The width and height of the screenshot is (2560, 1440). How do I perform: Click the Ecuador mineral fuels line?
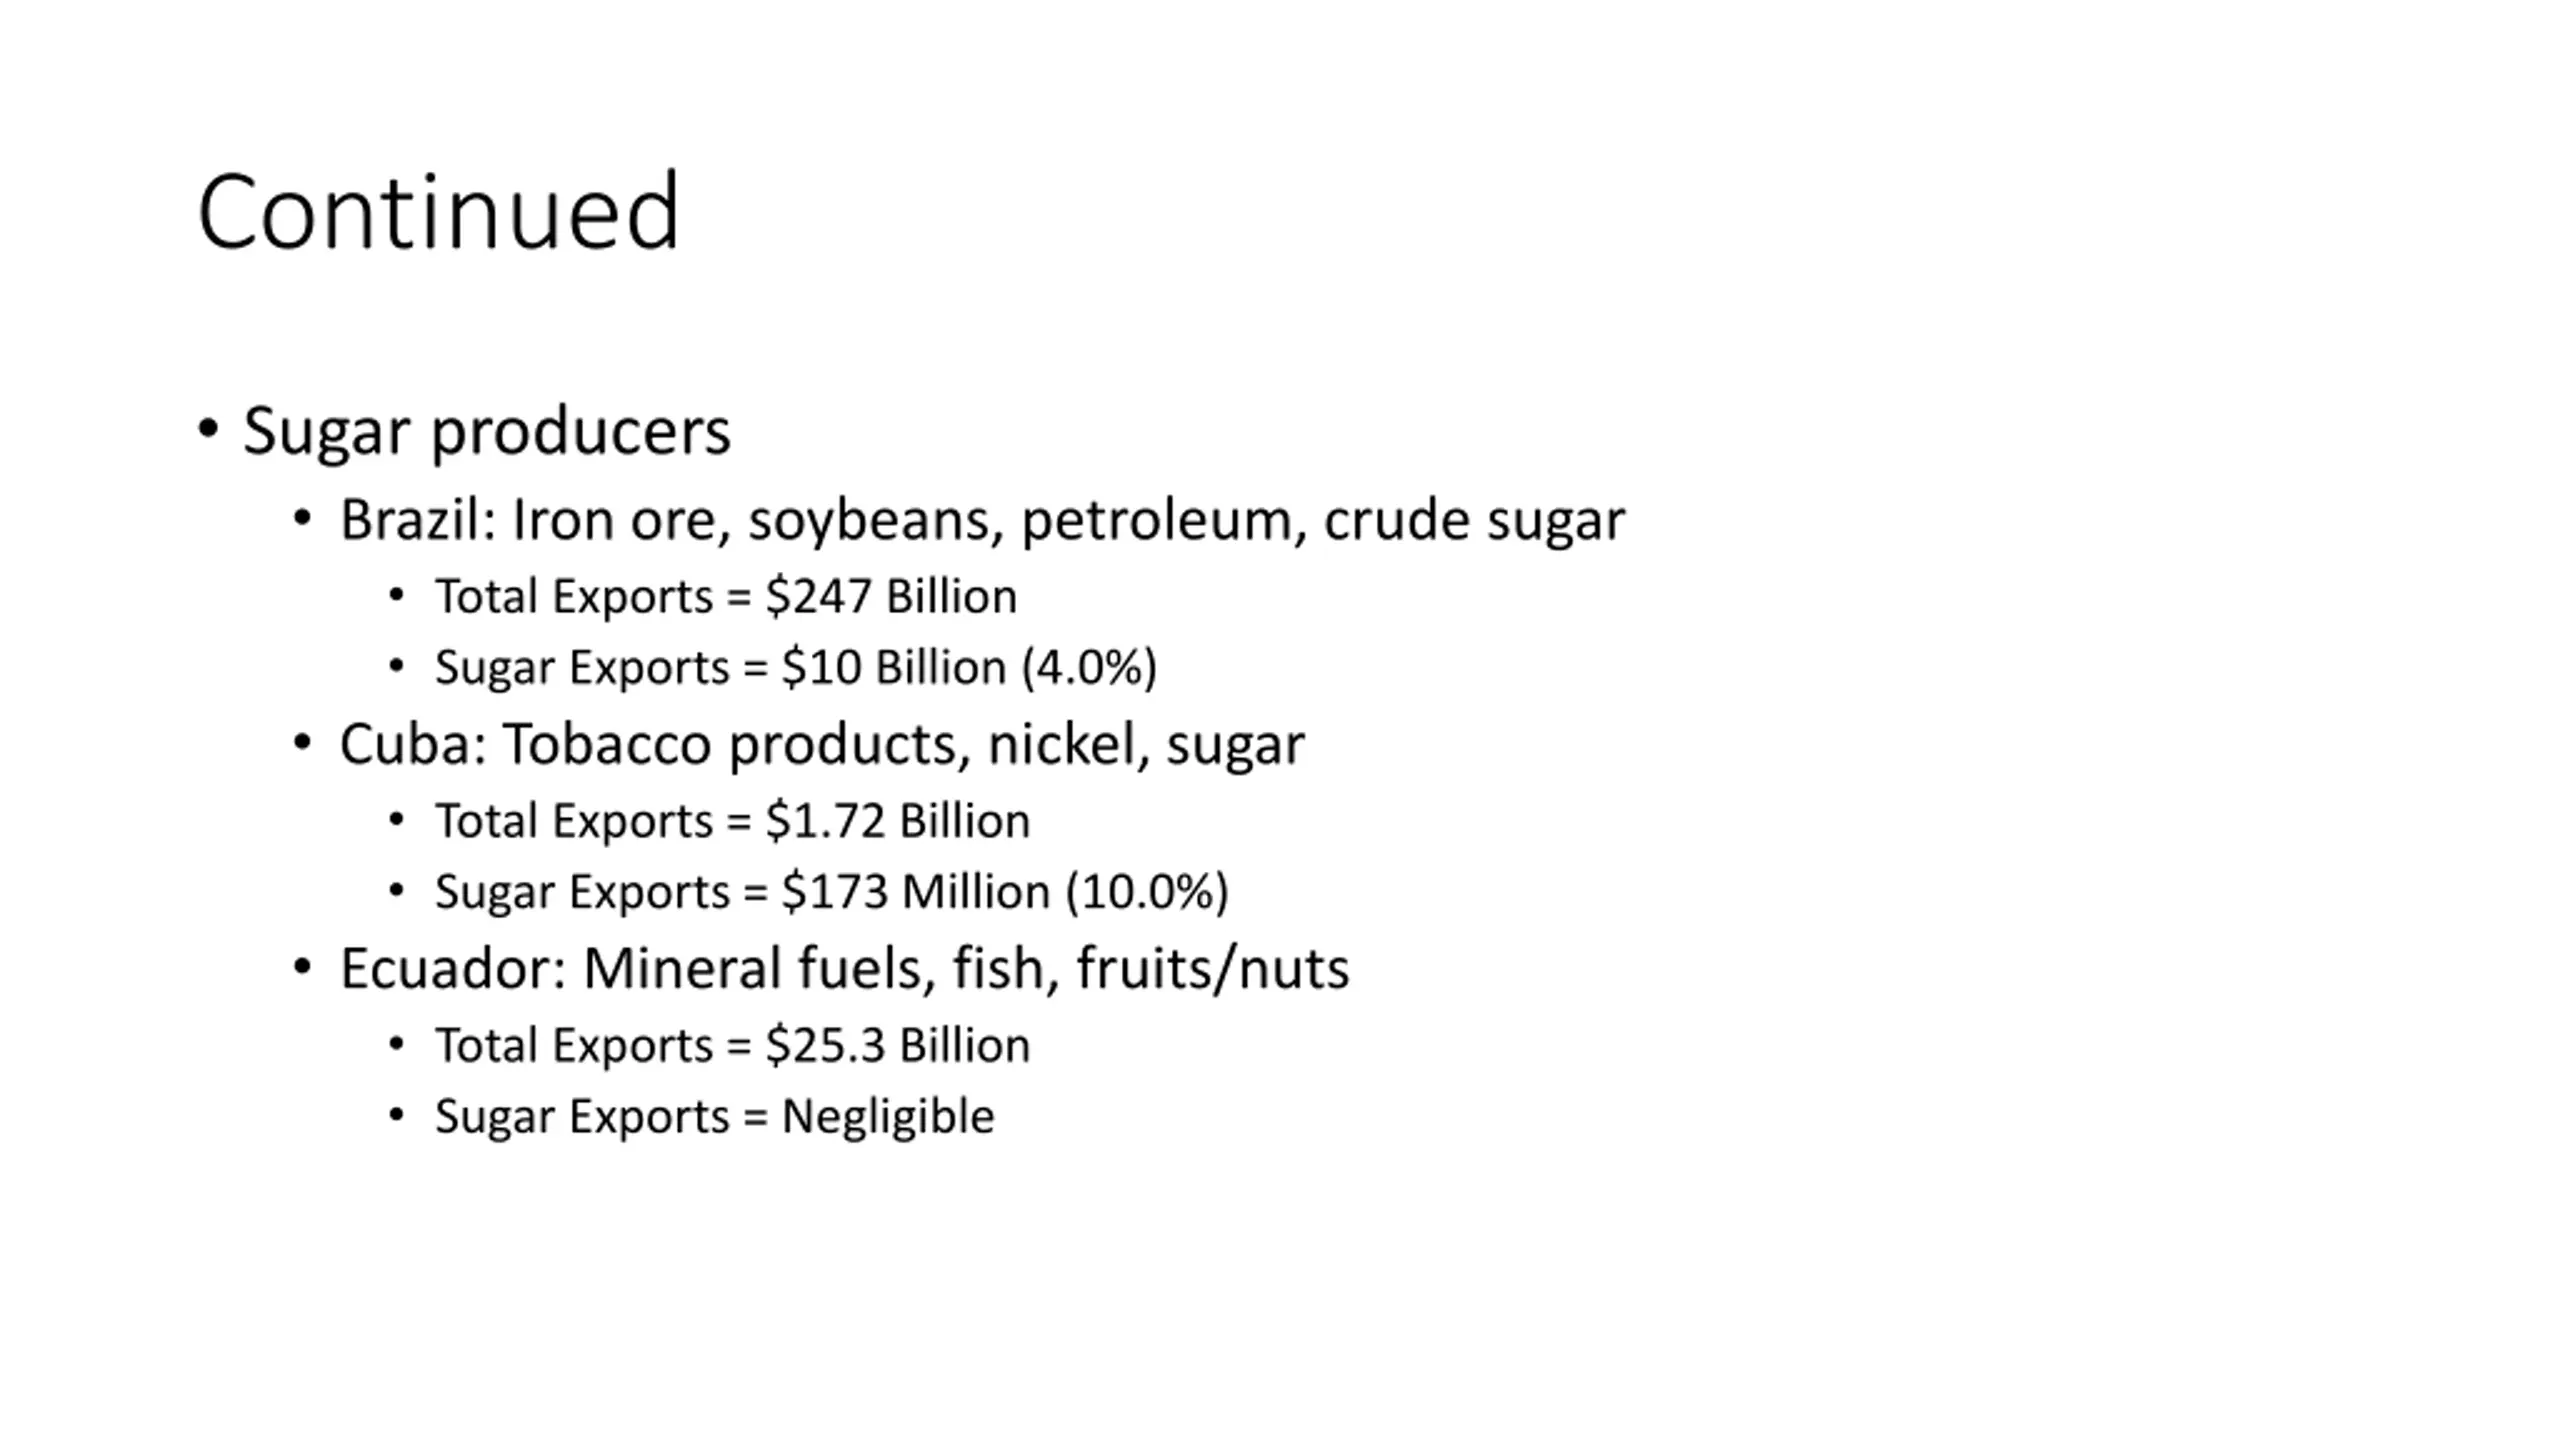tap(844, 969)
